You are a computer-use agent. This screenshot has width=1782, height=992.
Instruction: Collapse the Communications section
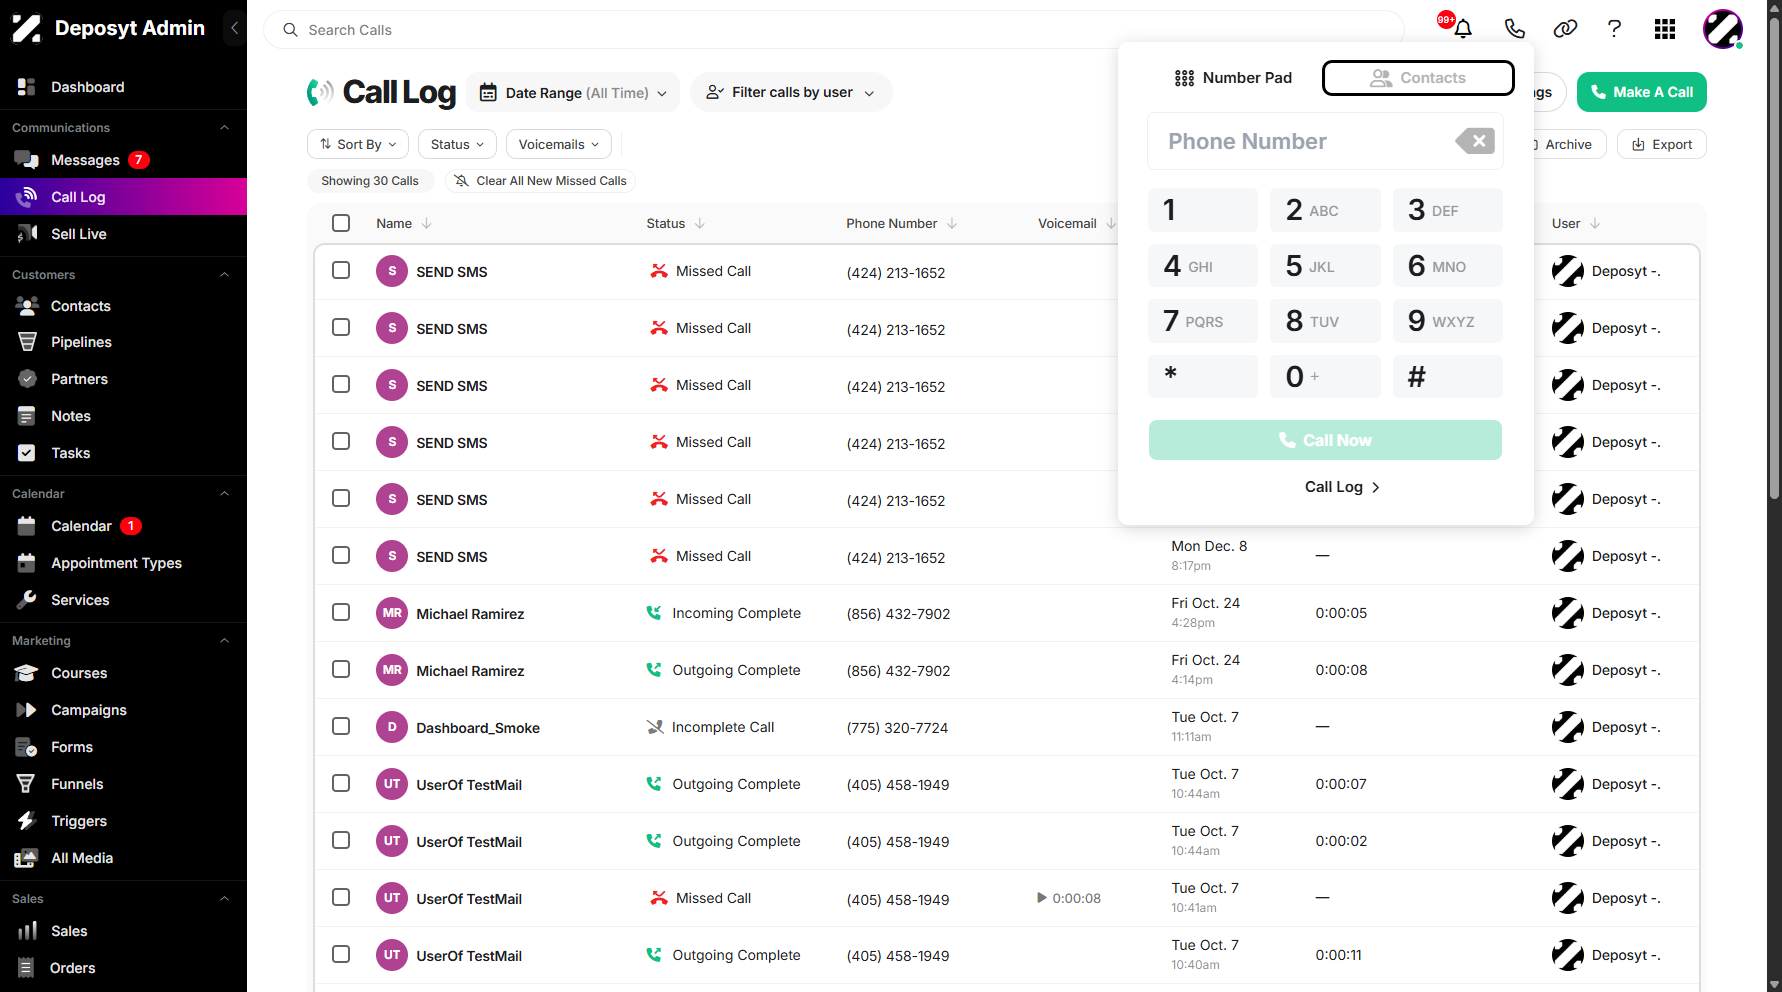click(224, 128)
